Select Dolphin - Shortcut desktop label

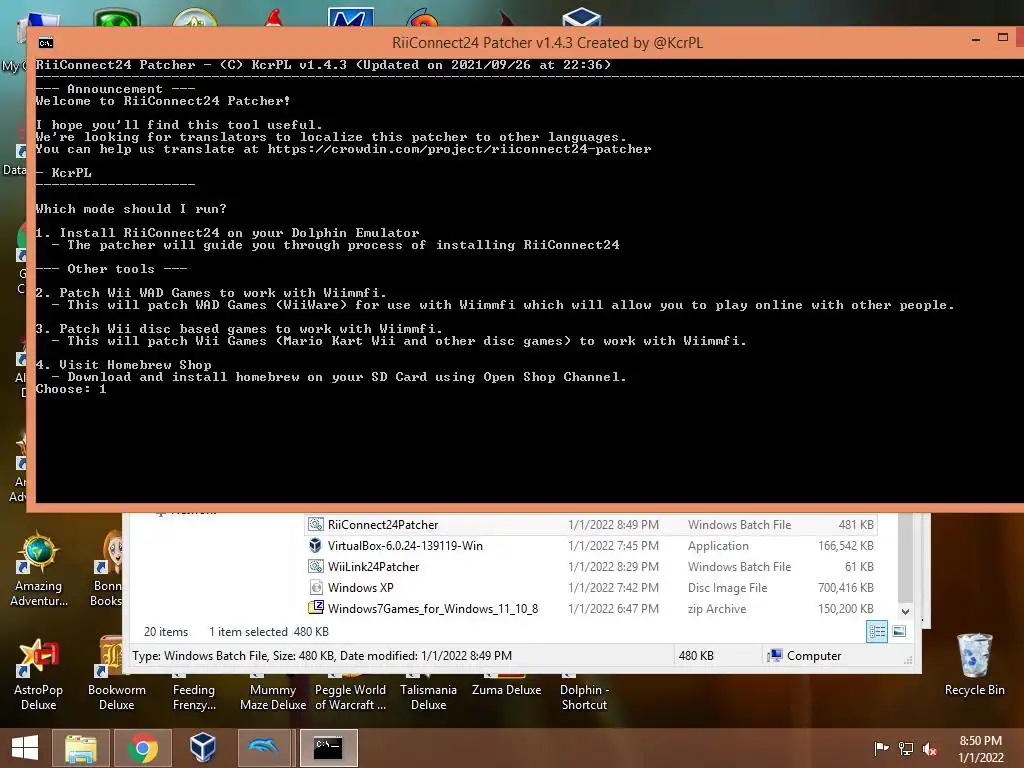(584, 697)
